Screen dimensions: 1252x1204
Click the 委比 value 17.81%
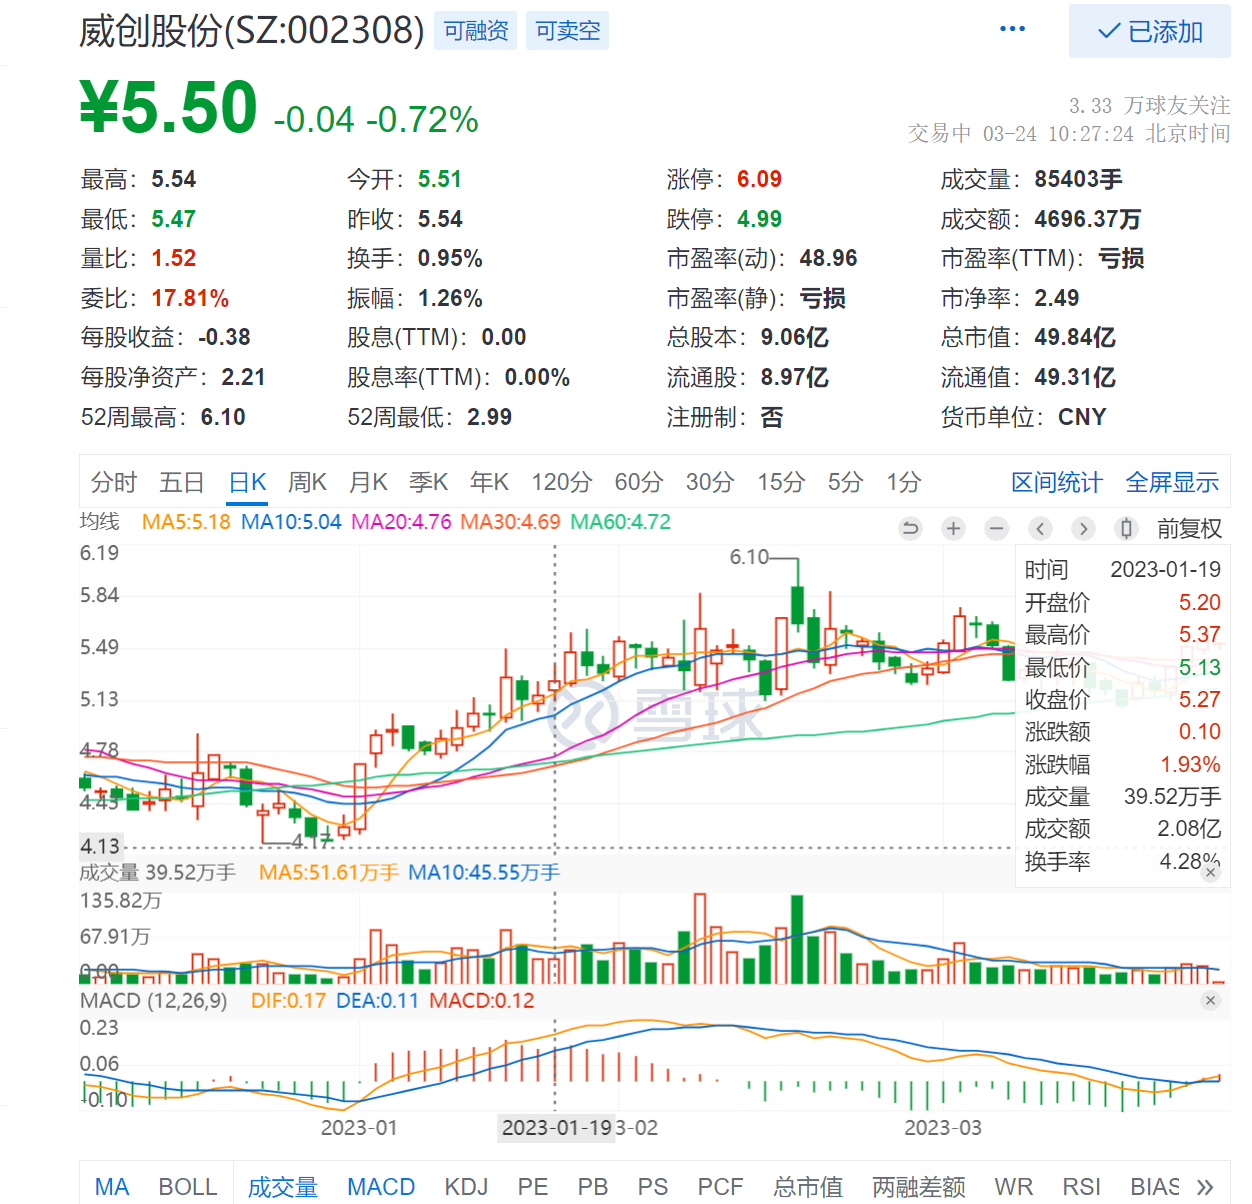pos(190,298)
